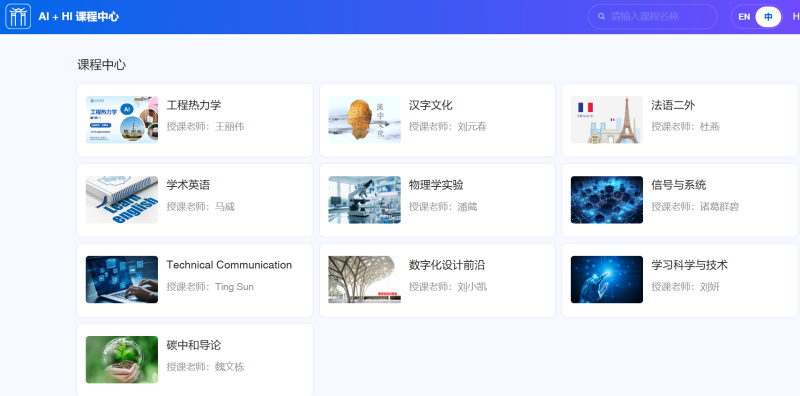This screenshot has width=800, height=396.
Task: Click the Technical Communication course title
Action: pos(229,265)
